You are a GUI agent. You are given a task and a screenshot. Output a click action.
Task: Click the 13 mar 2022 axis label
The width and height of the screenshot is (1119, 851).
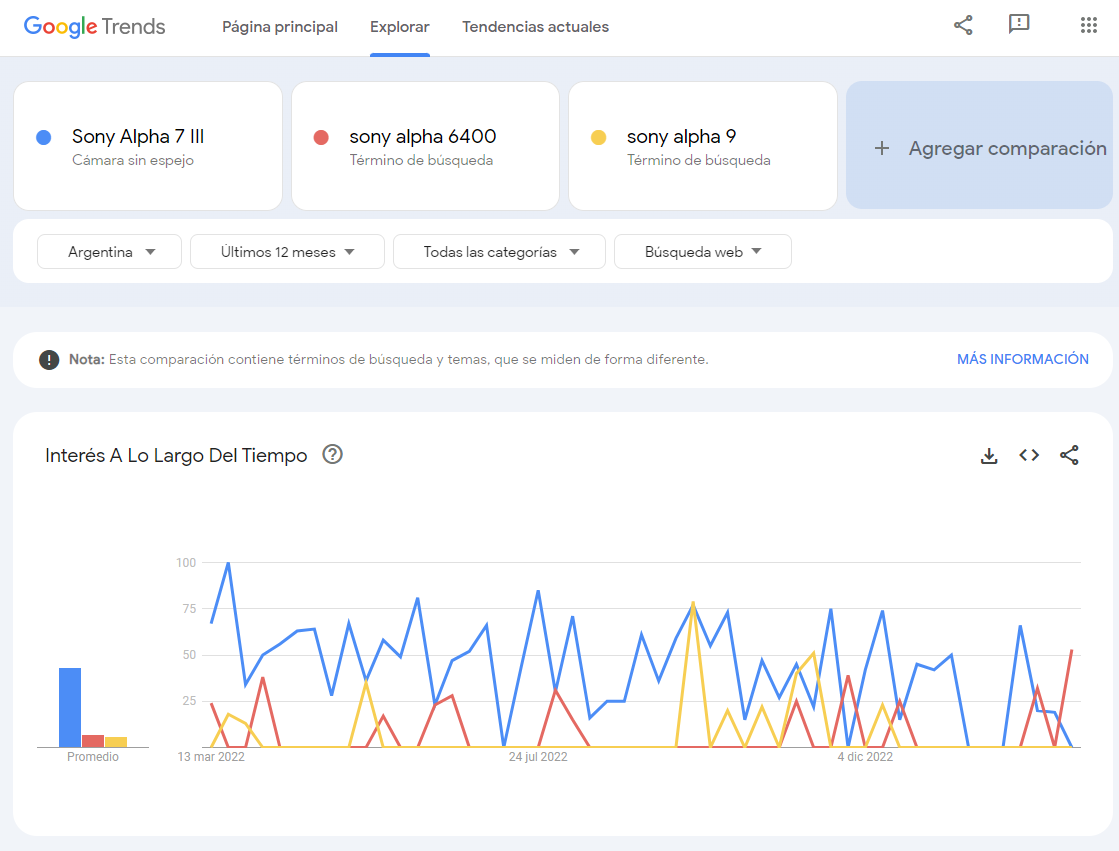pos(211,757)
